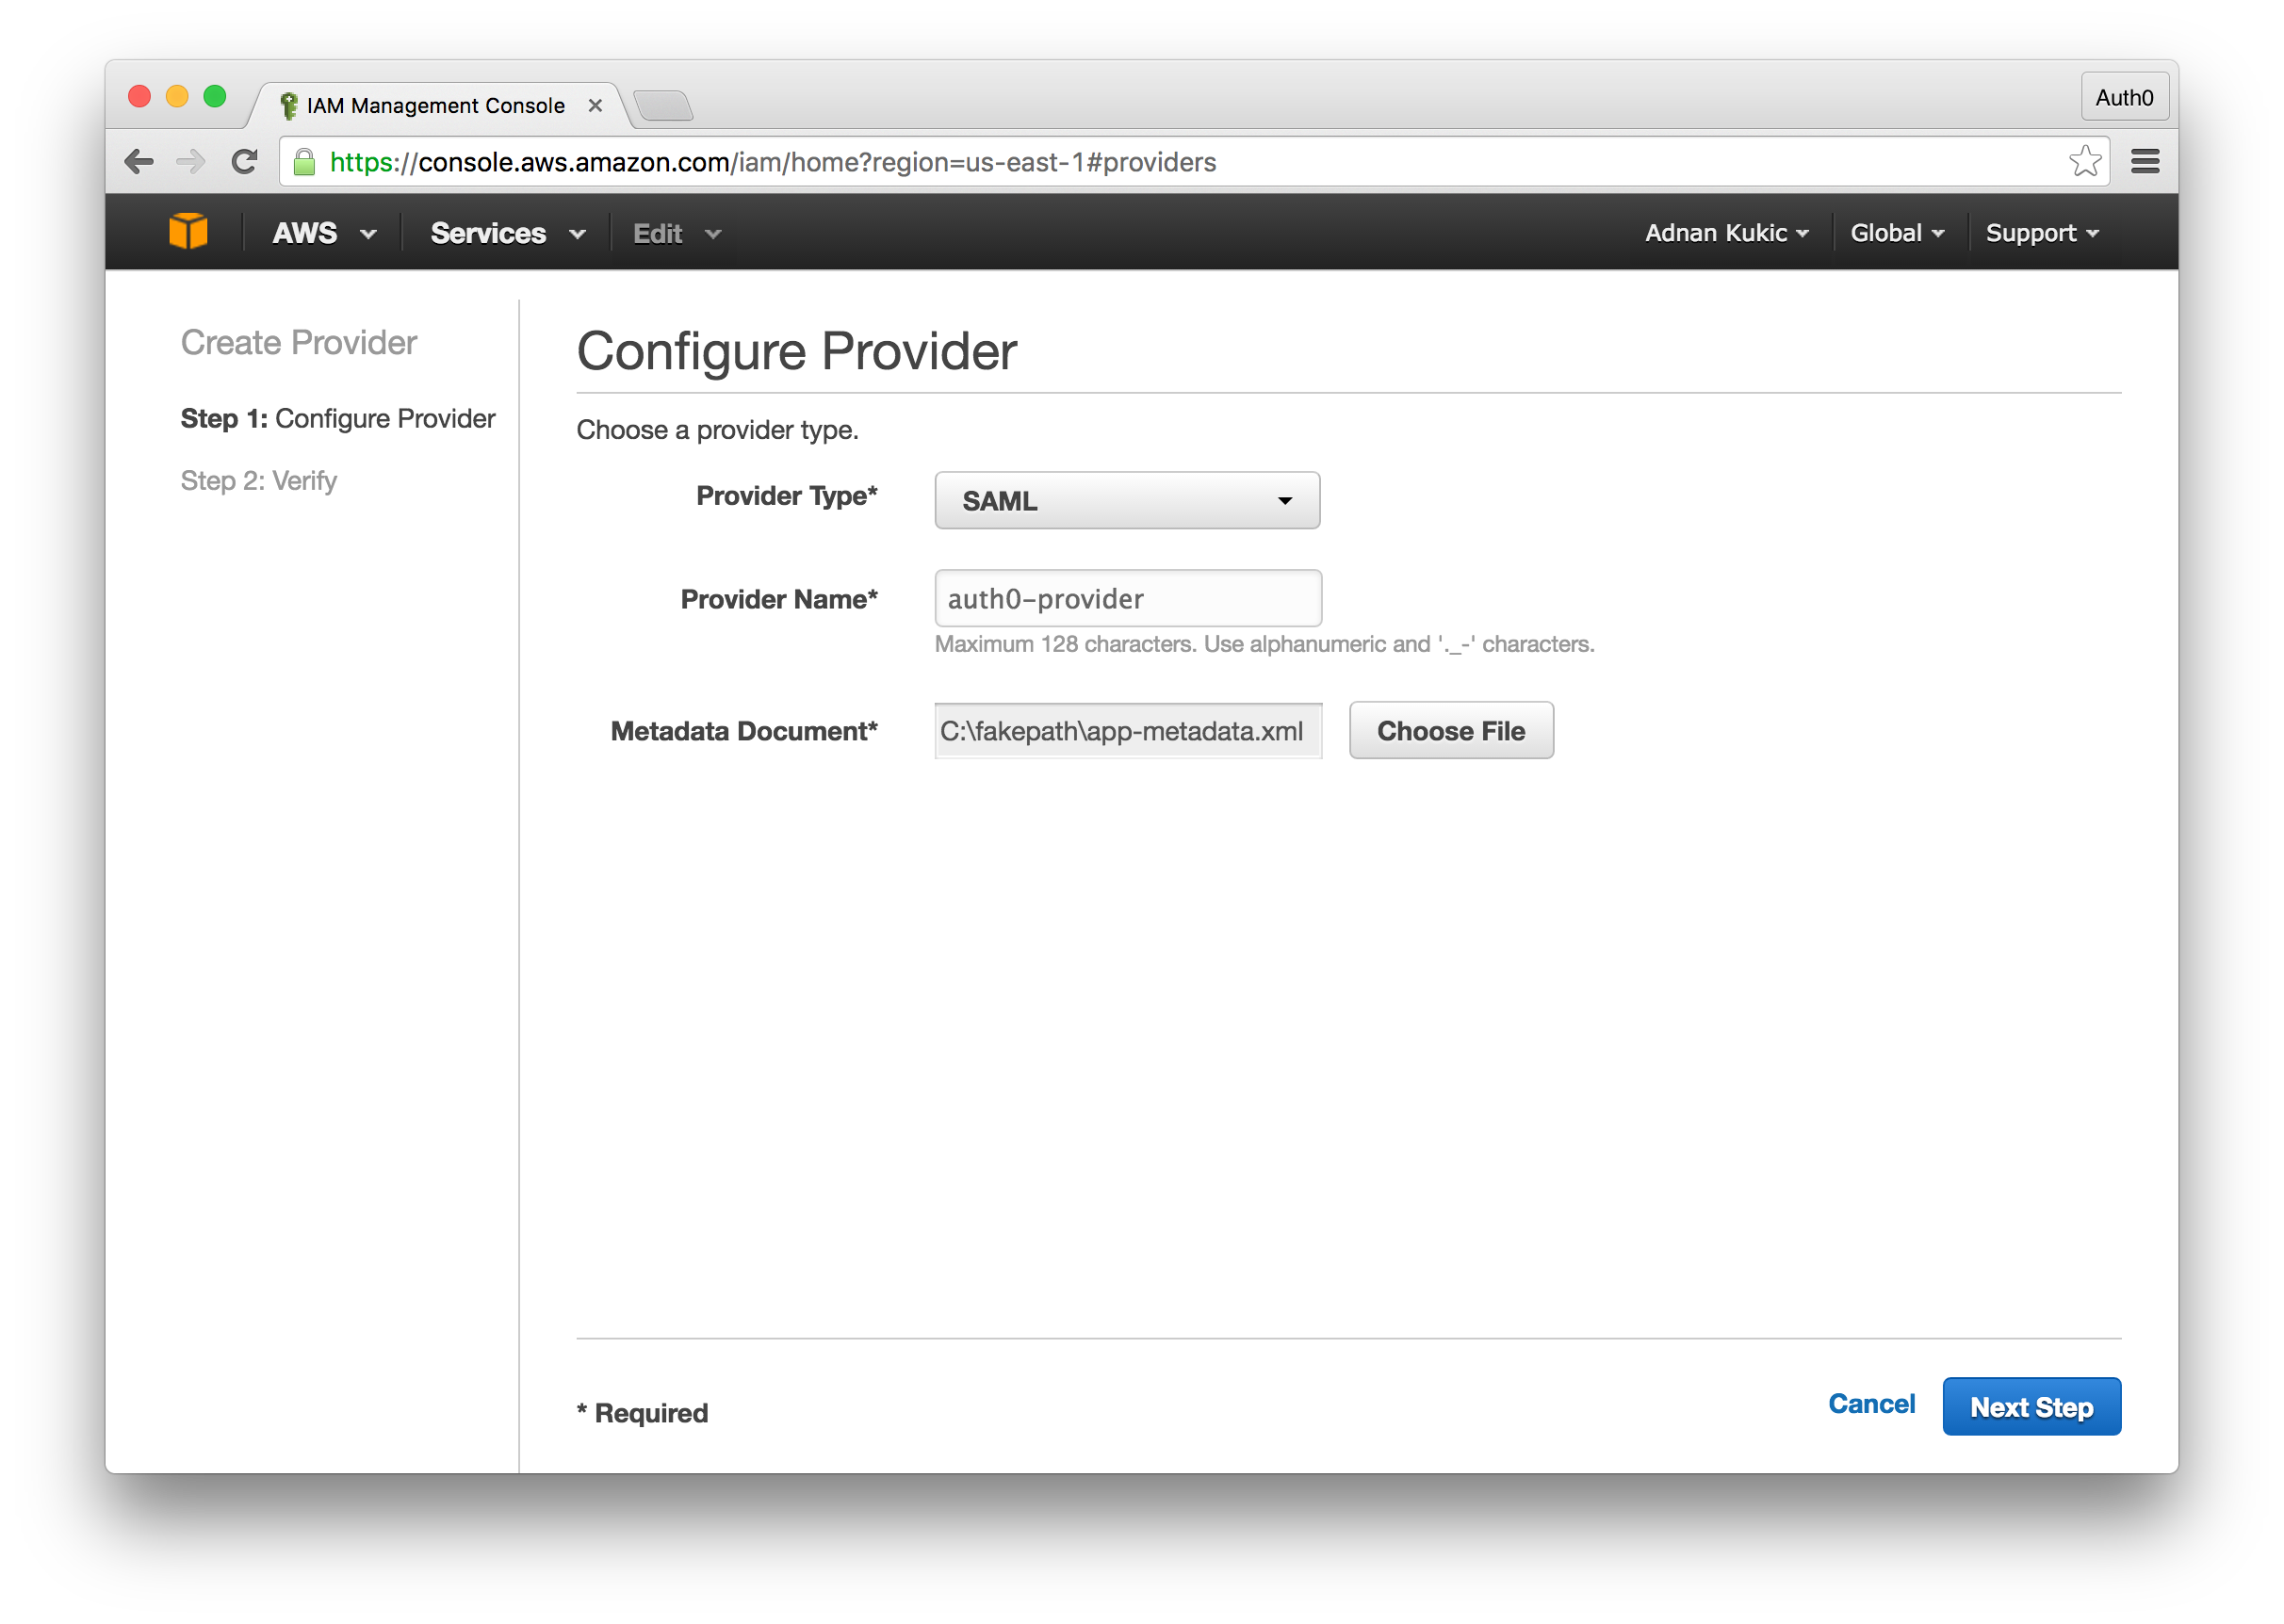Screen dimensions: 2284x1624
Task: Click the Choose File button
Action: [1450, 731]
